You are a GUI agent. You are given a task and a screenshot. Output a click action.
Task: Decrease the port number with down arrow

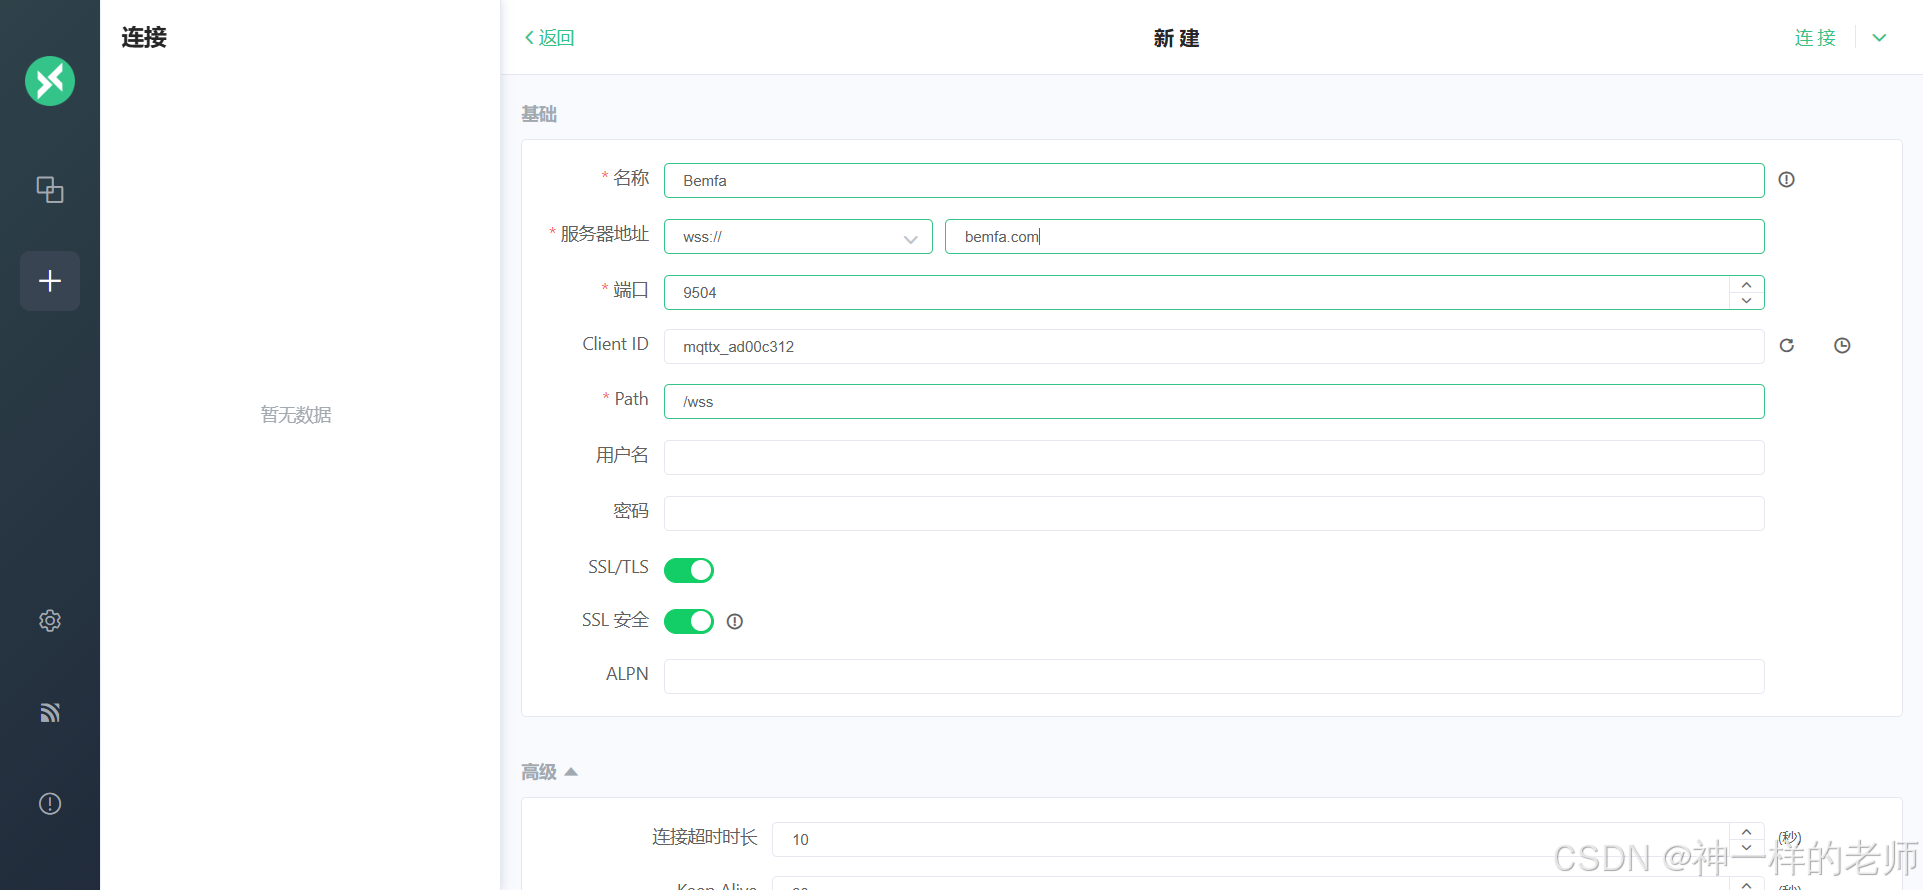1746,300
